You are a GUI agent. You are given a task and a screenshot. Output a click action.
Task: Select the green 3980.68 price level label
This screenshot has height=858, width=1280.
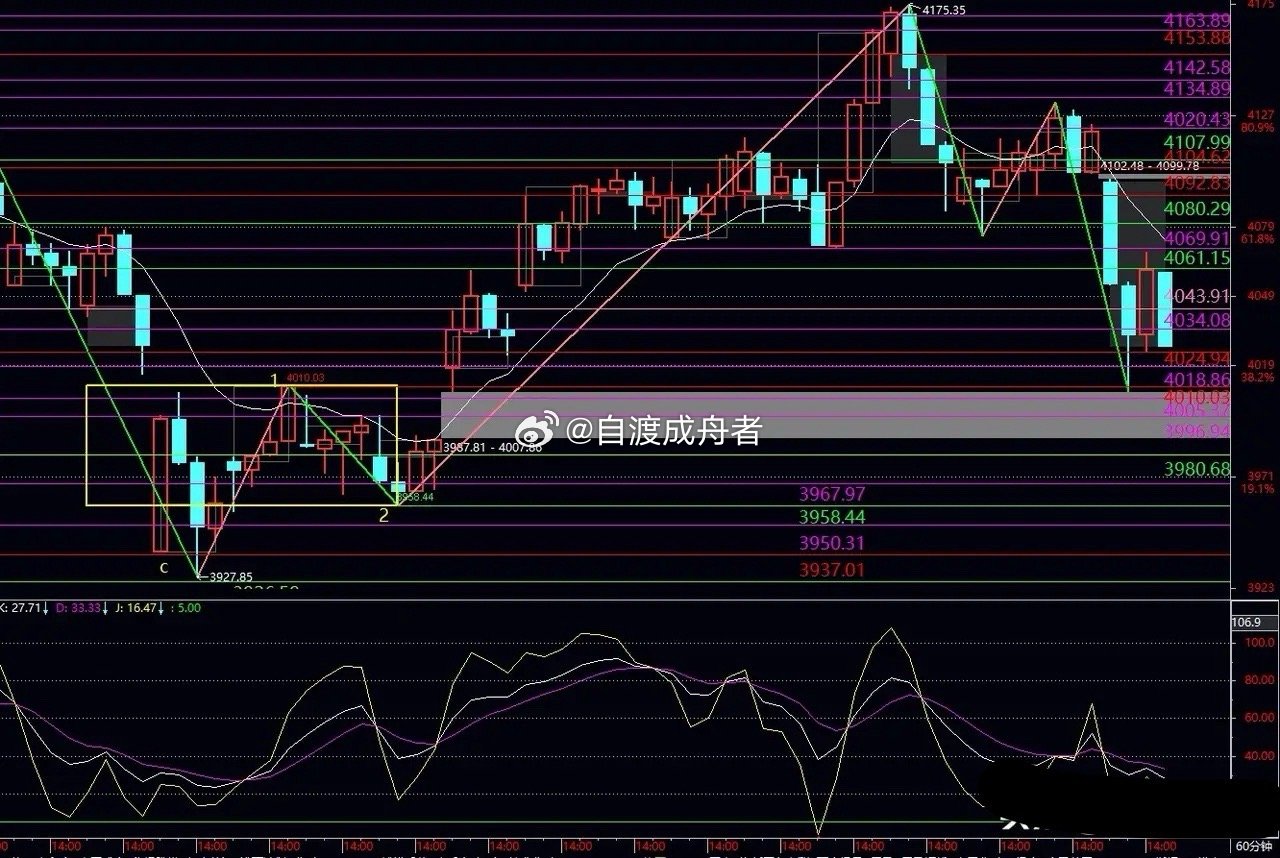point(1198,469)
